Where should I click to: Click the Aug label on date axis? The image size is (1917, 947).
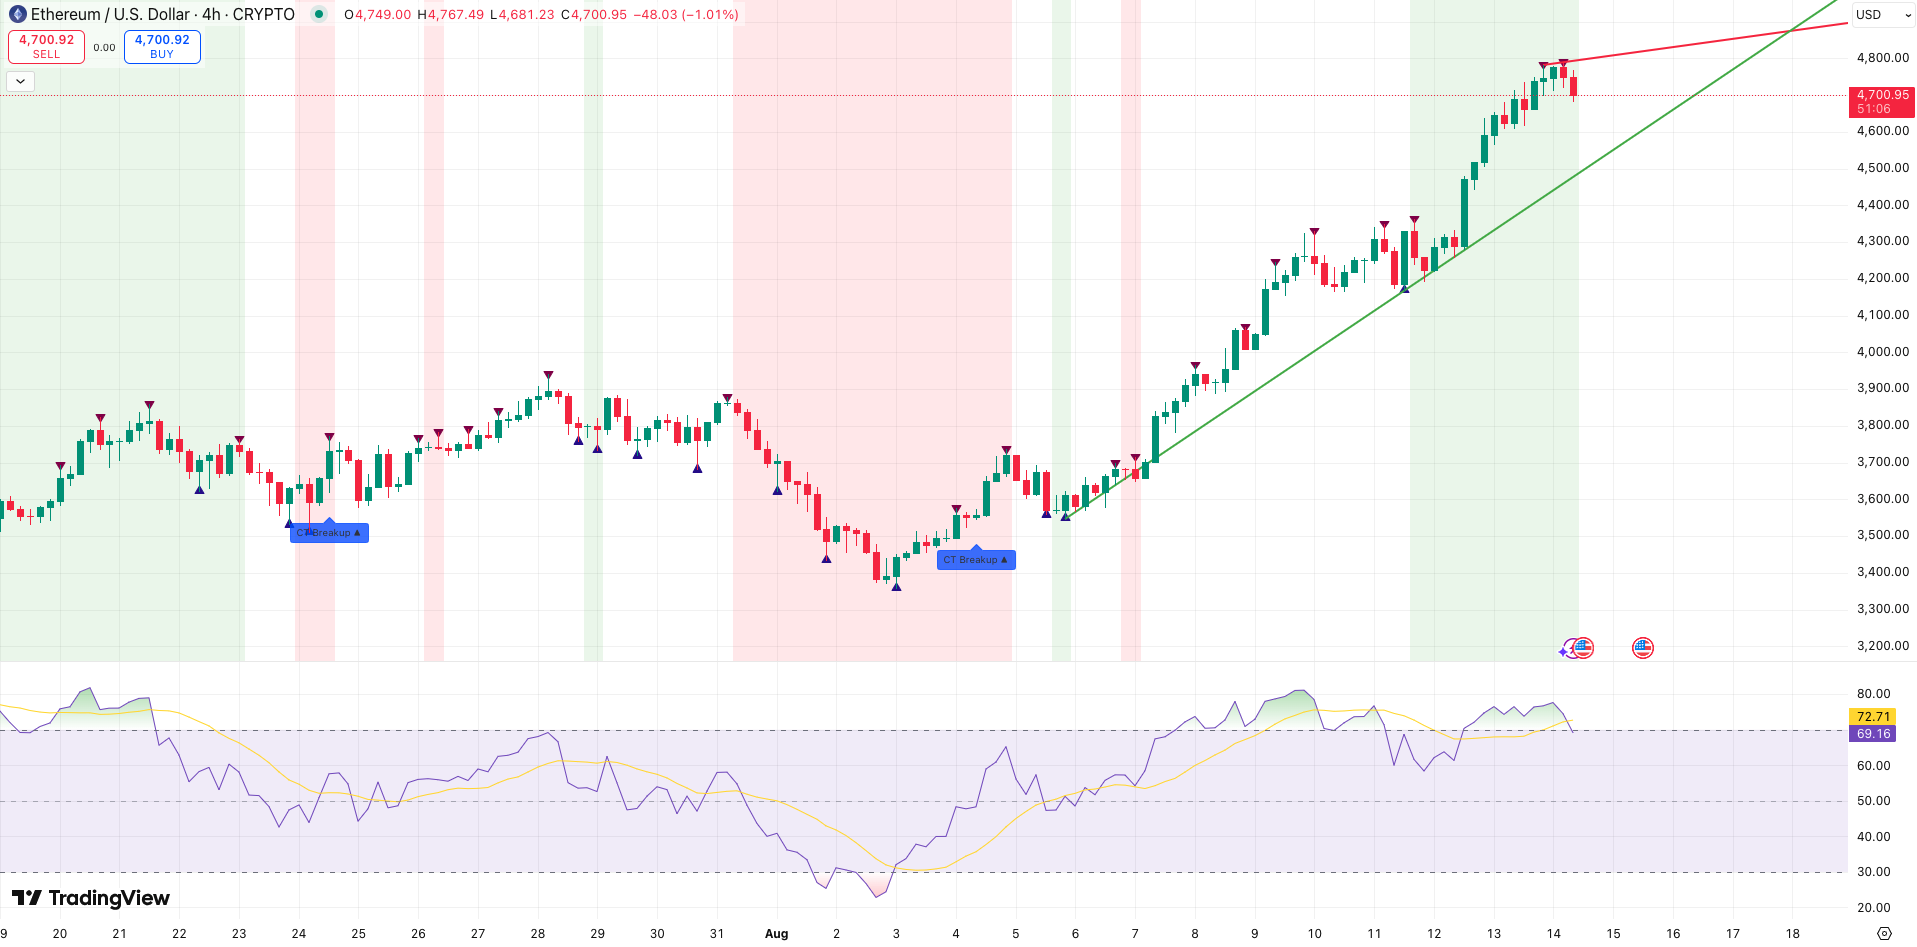pyautogui.click(x=776, y=933)
